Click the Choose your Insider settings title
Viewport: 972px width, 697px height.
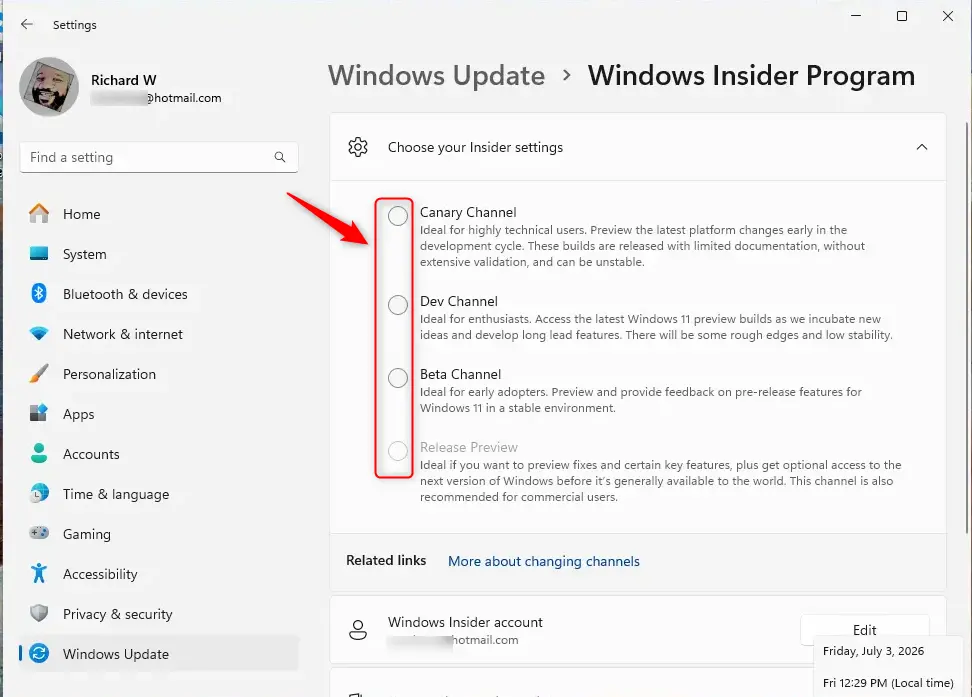click(475, 147)
